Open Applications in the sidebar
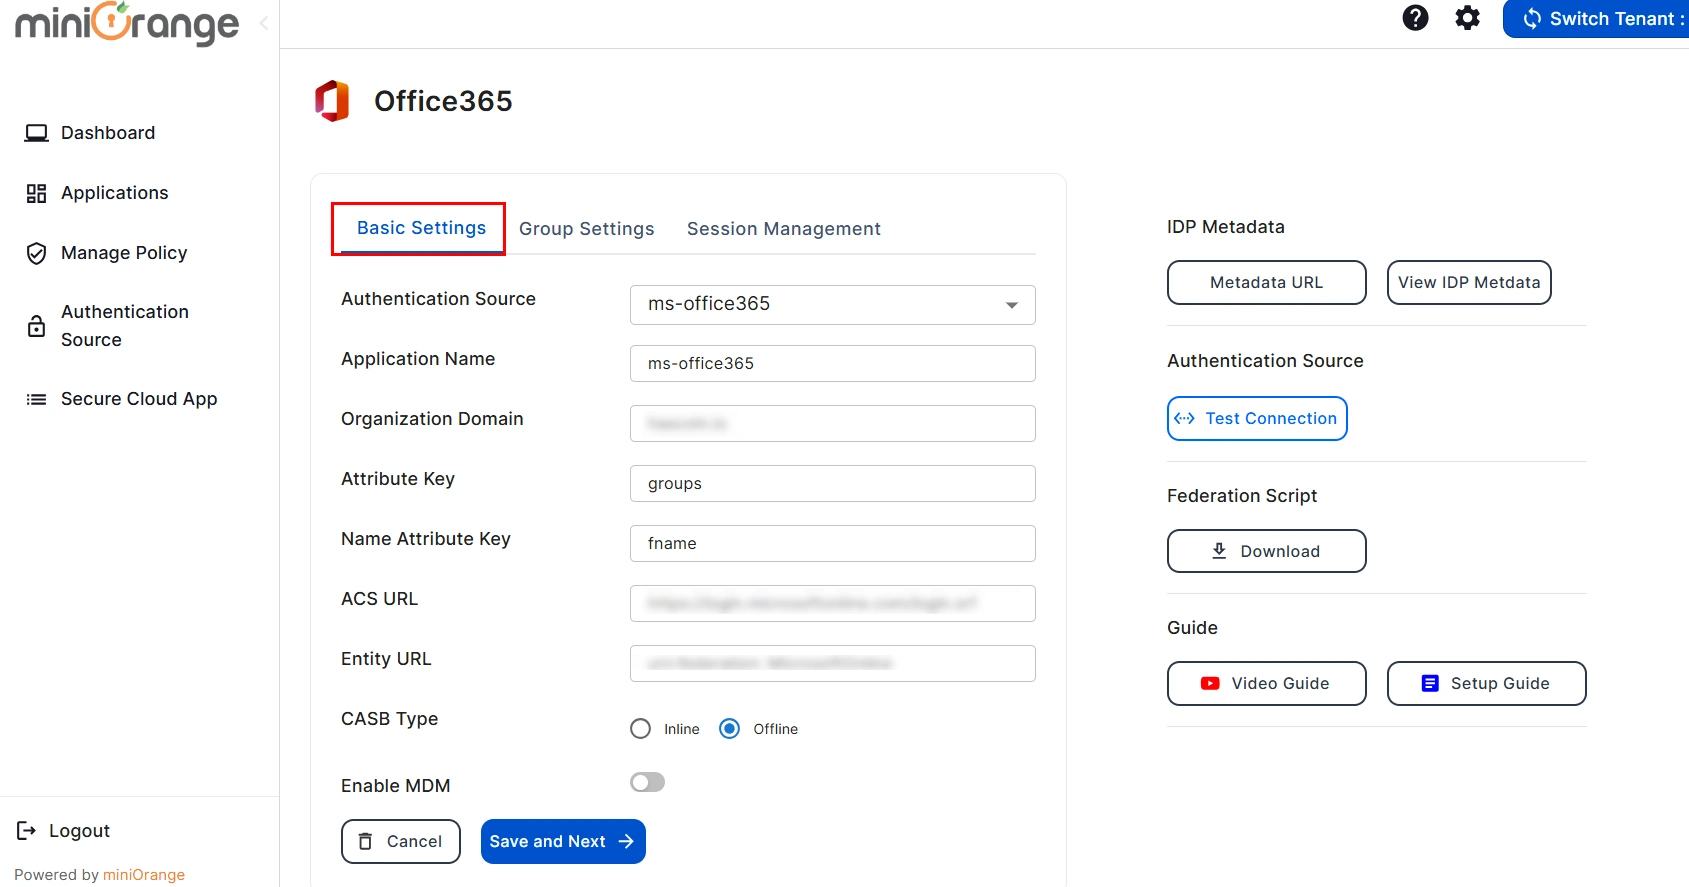The image size is (1689, 887). click(x=115, y=193)
